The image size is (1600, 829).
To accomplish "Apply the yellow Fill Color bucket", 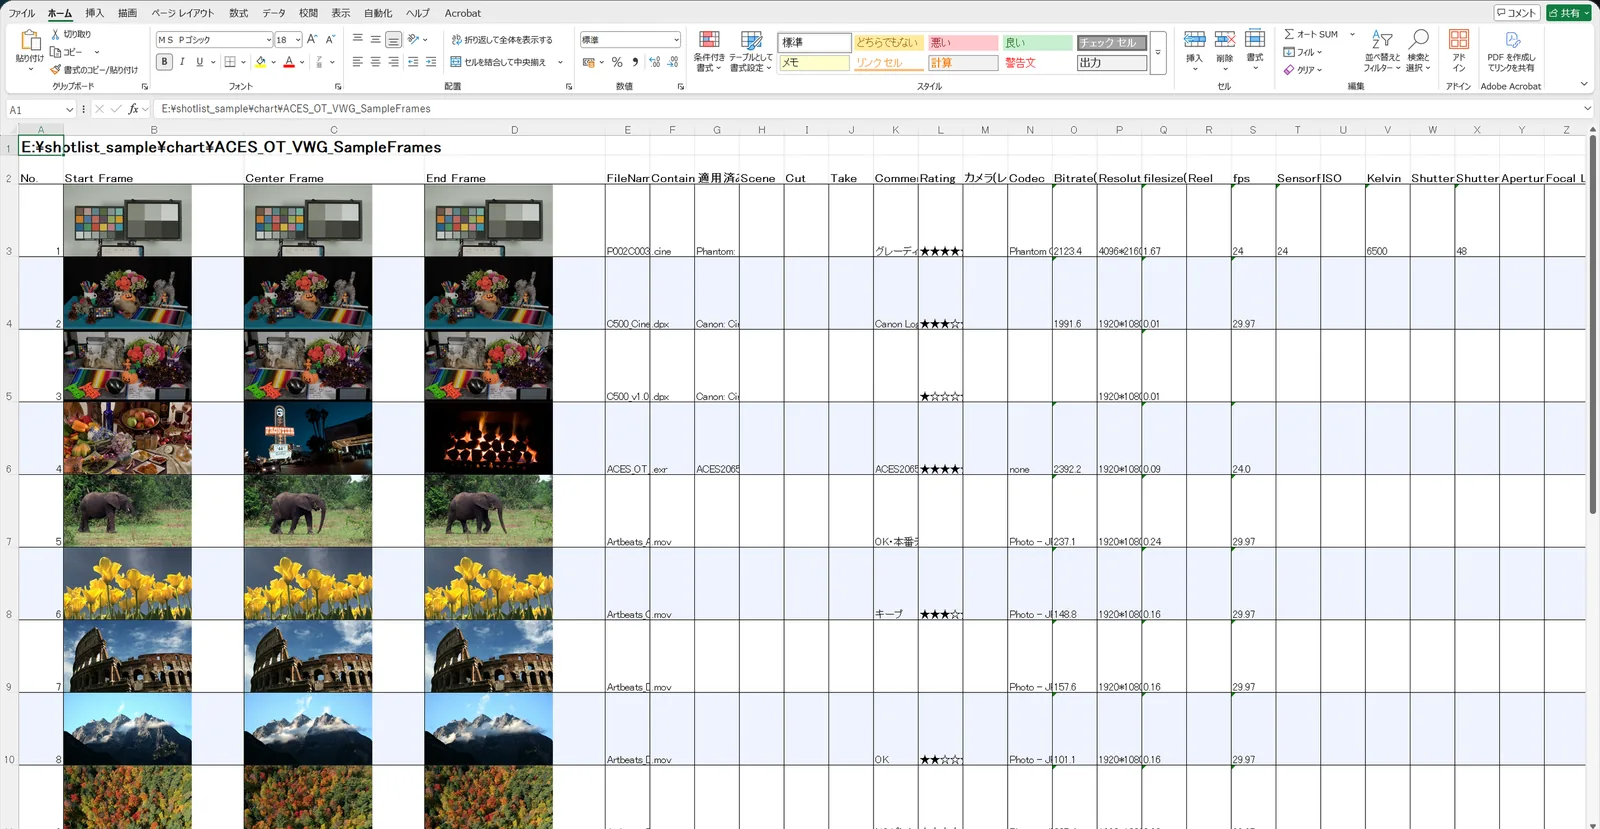I will 261,62.
